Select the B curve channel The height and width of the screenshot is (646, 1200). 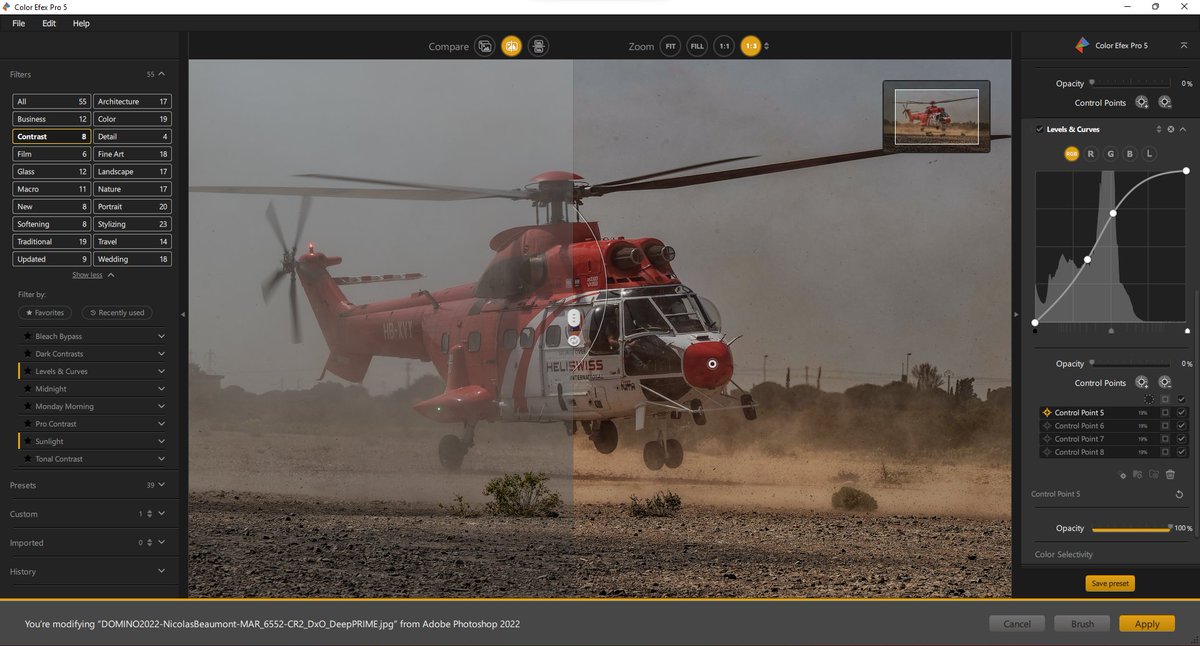coord(1129,154)
